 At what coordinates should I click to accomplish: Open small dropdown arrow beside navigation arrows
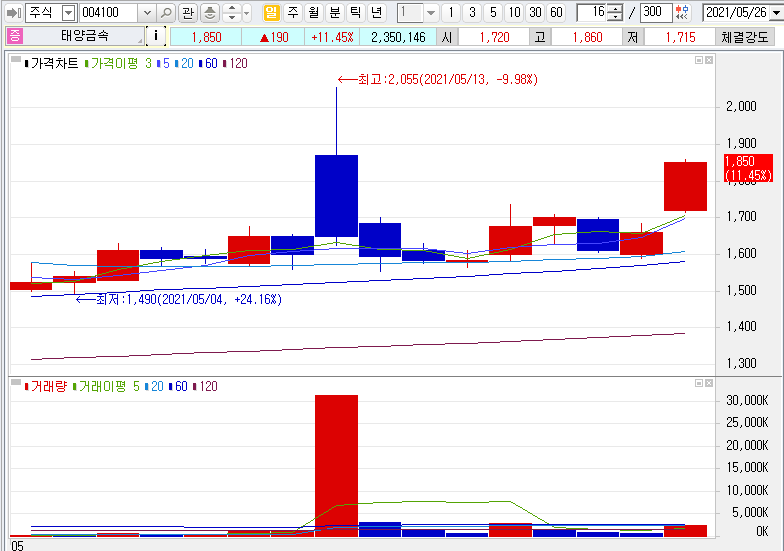[x=246, y=12]
